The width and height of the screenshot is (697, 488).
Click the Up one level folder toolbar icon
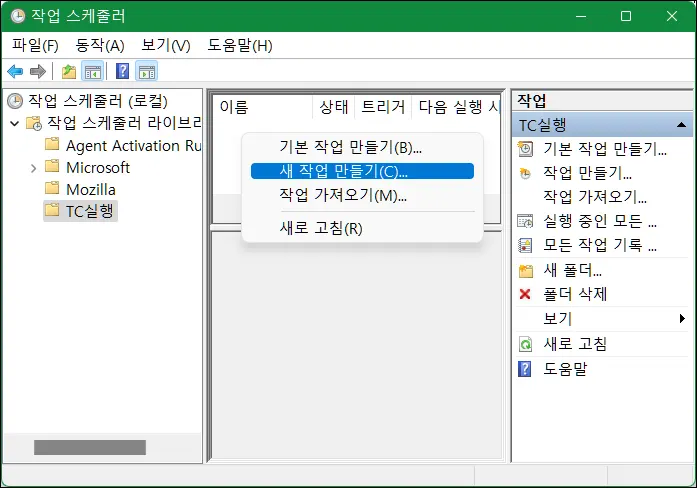coord(69,71)
